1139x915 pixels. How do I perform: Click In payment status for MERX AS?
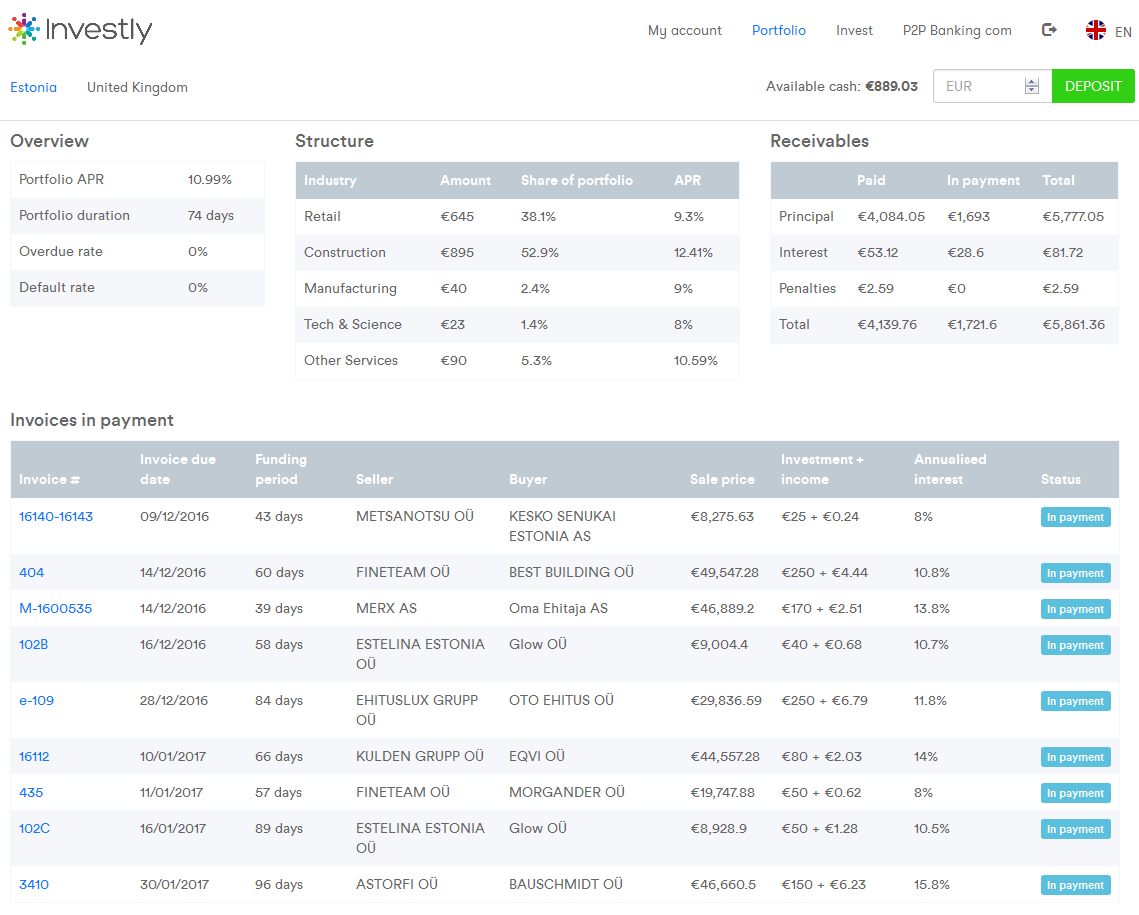pos(1075,609)
